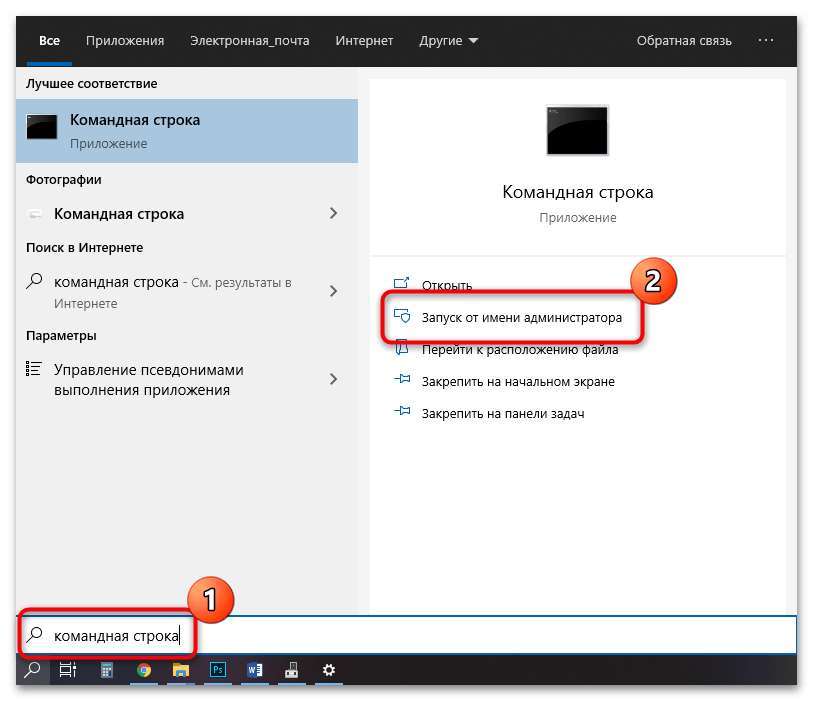Click Обратная связь link

pos(684,41)
